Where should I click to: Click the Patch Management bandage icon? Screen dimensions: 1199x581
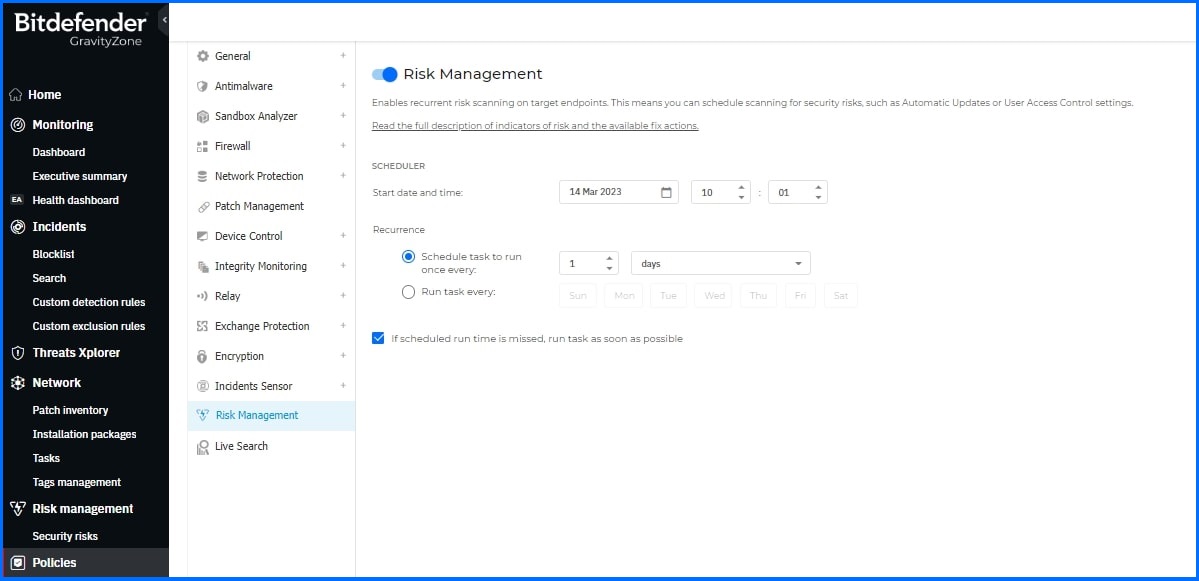coord(203,206)
